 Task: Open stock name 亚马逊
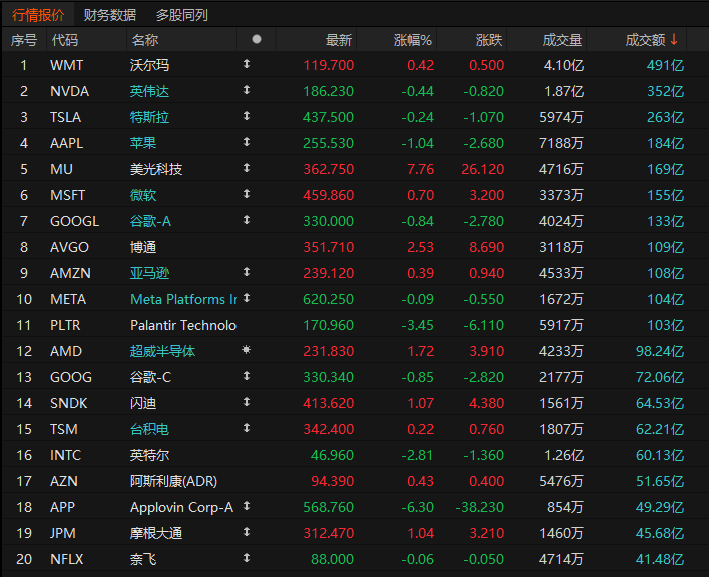(149, 273)
